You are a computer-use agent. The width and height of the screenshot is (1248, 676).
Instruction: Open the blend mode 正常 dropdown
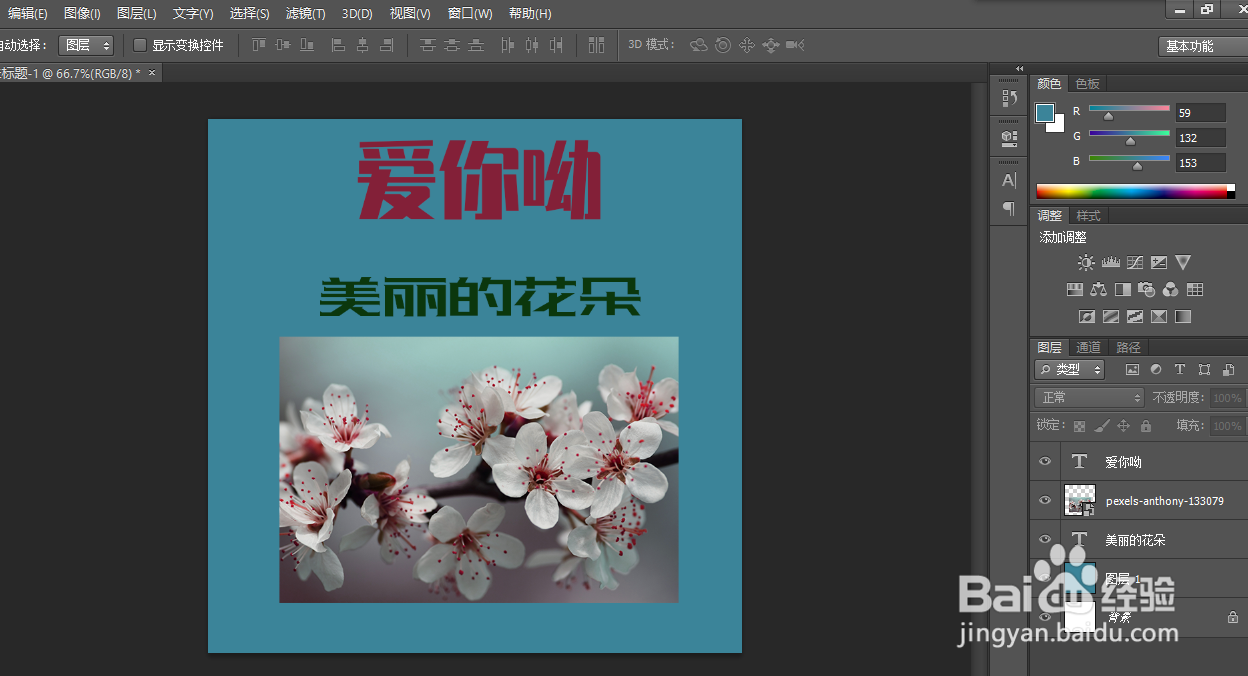tap(1089, 397)
